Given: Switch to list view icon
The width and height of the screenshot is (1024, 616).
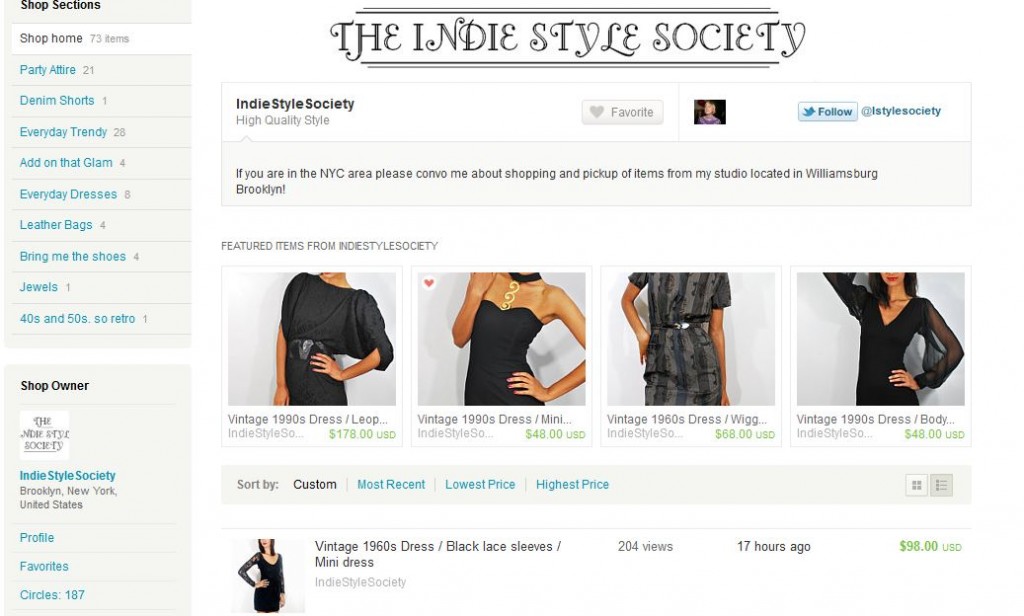Looking at the screenshot, I should [x=941, y=485].
